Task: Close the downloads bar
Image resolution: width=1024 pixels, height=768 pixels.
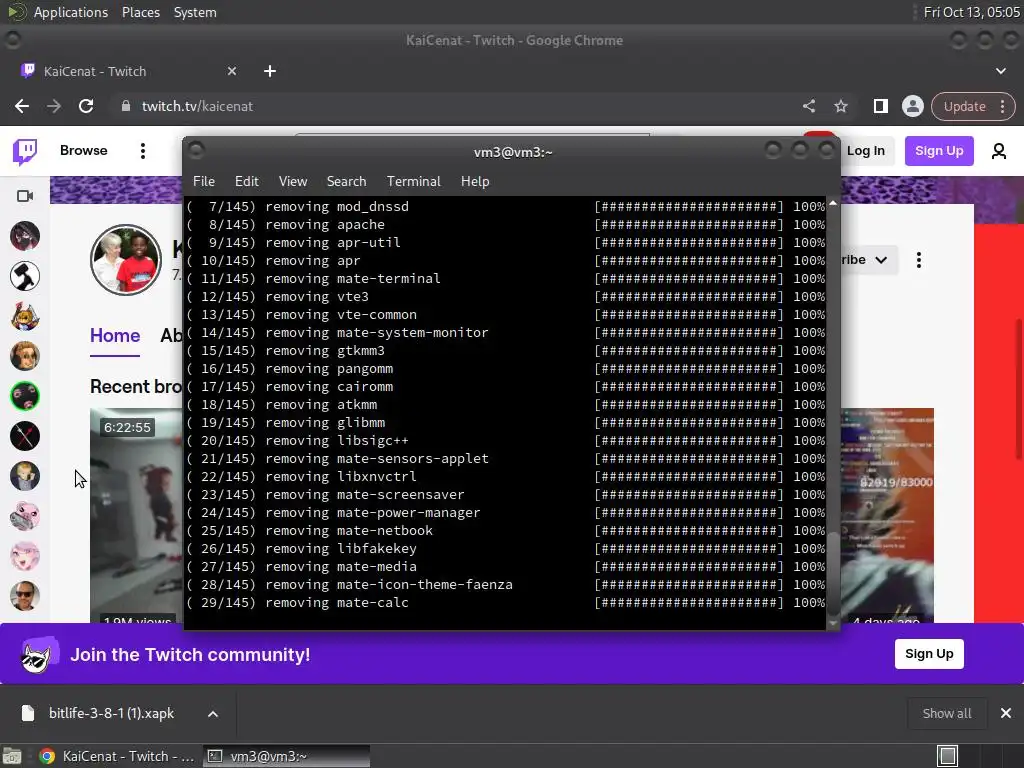Action: (1006, 713)
